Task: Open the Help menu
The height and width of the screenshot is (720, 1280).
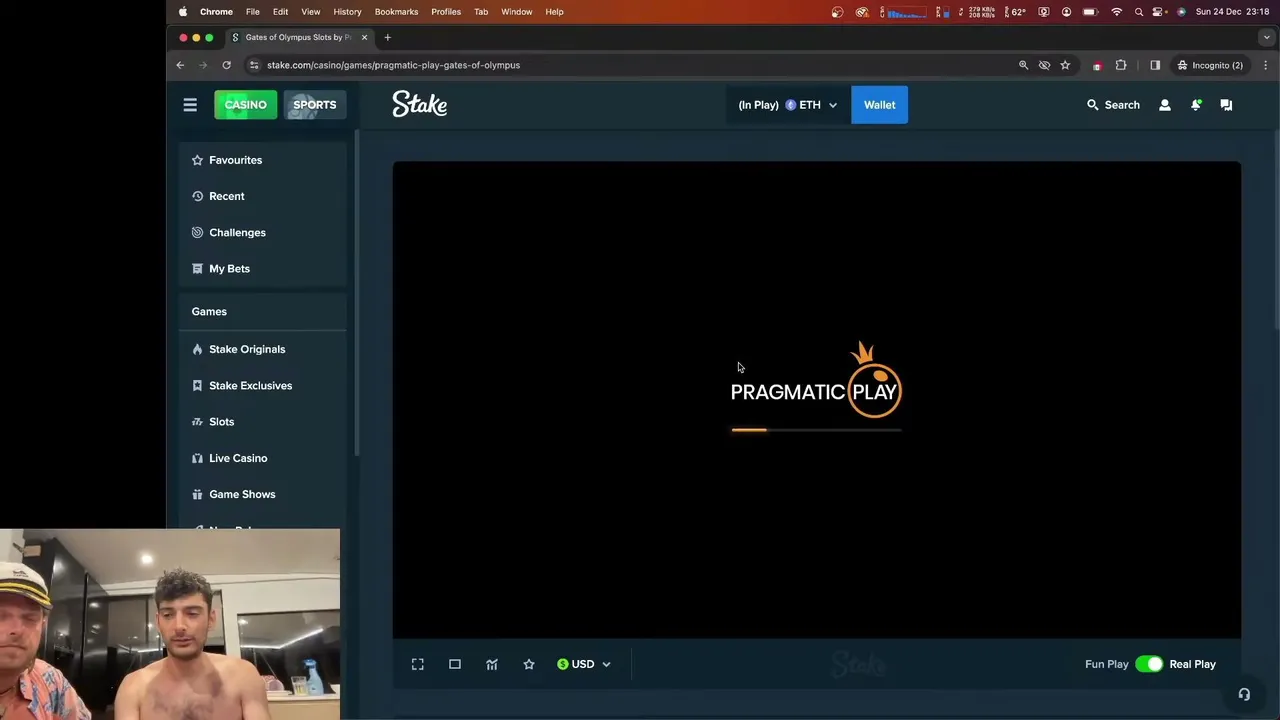Action: tap(554, 12)
